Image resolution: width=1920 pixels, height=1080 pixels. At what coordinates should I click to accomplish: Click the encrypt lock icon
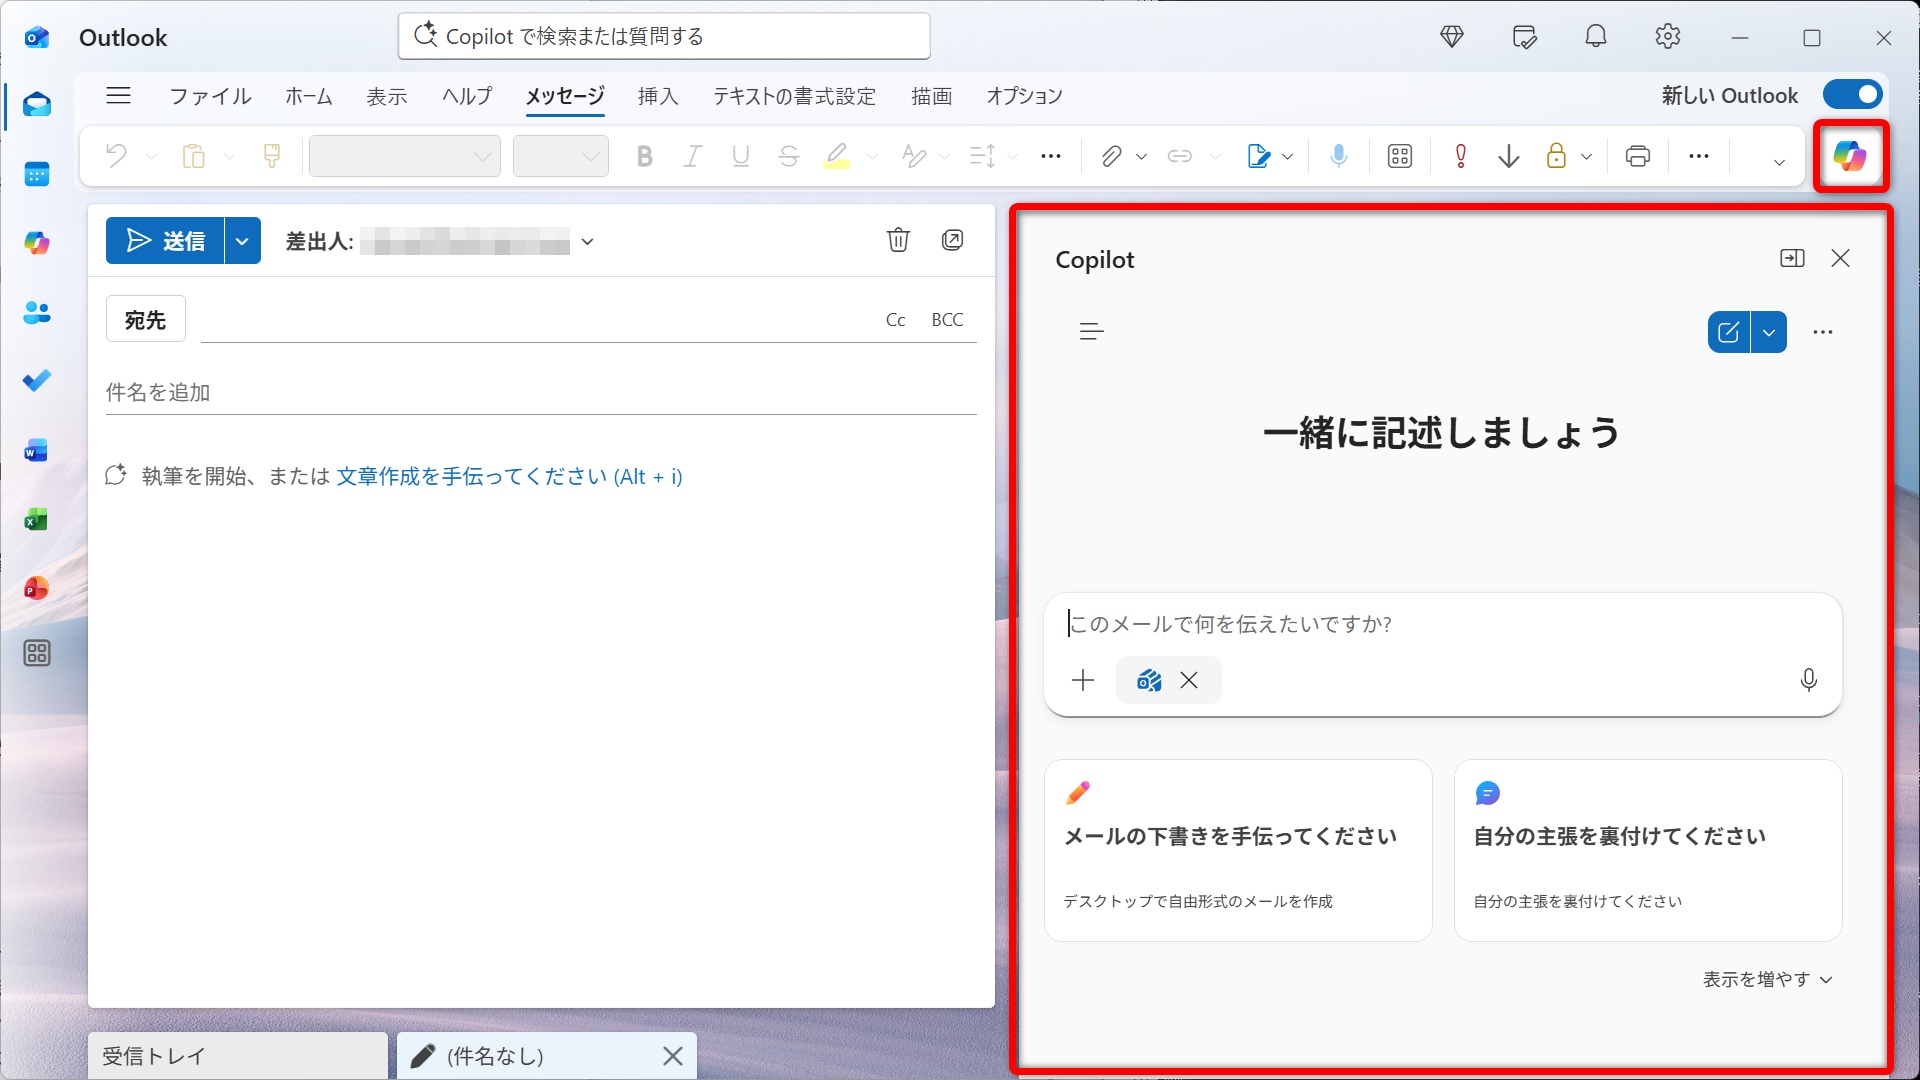point(1556,156)
